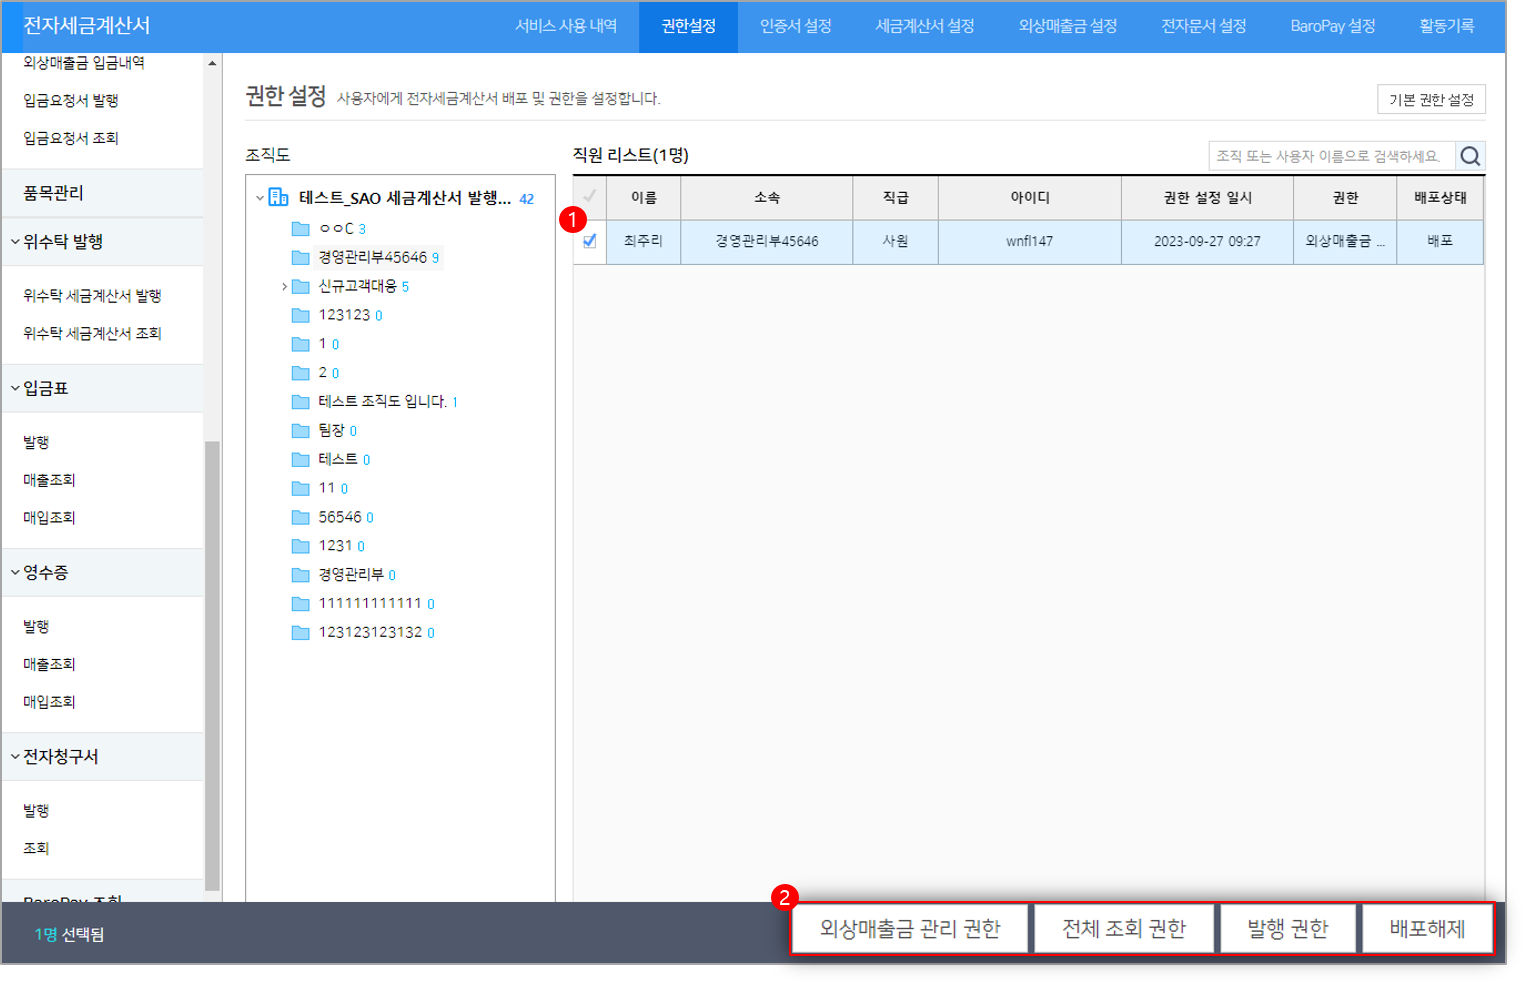Collapse the 전자청구서 sidebar section

click(x=15, y=757)
